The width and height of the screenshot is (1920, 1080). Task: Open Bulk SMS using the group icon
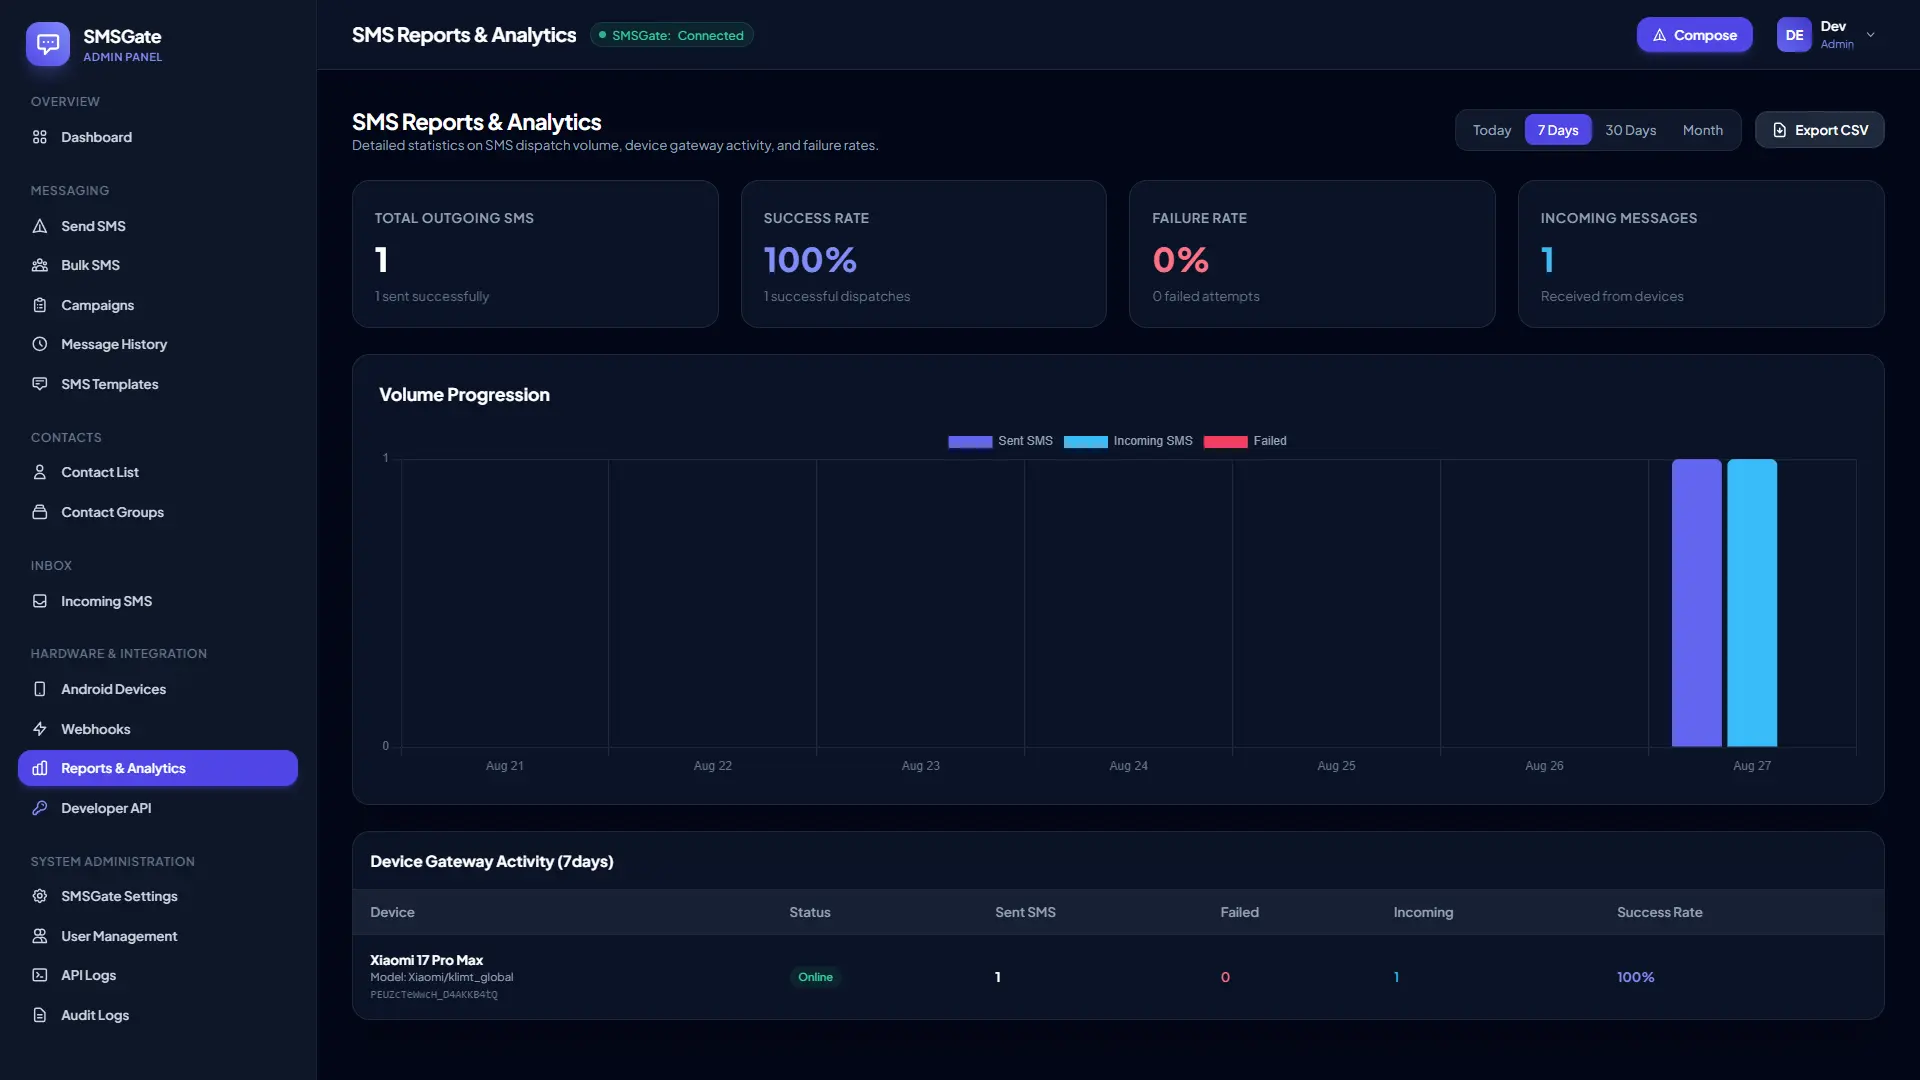pos(40,265)
